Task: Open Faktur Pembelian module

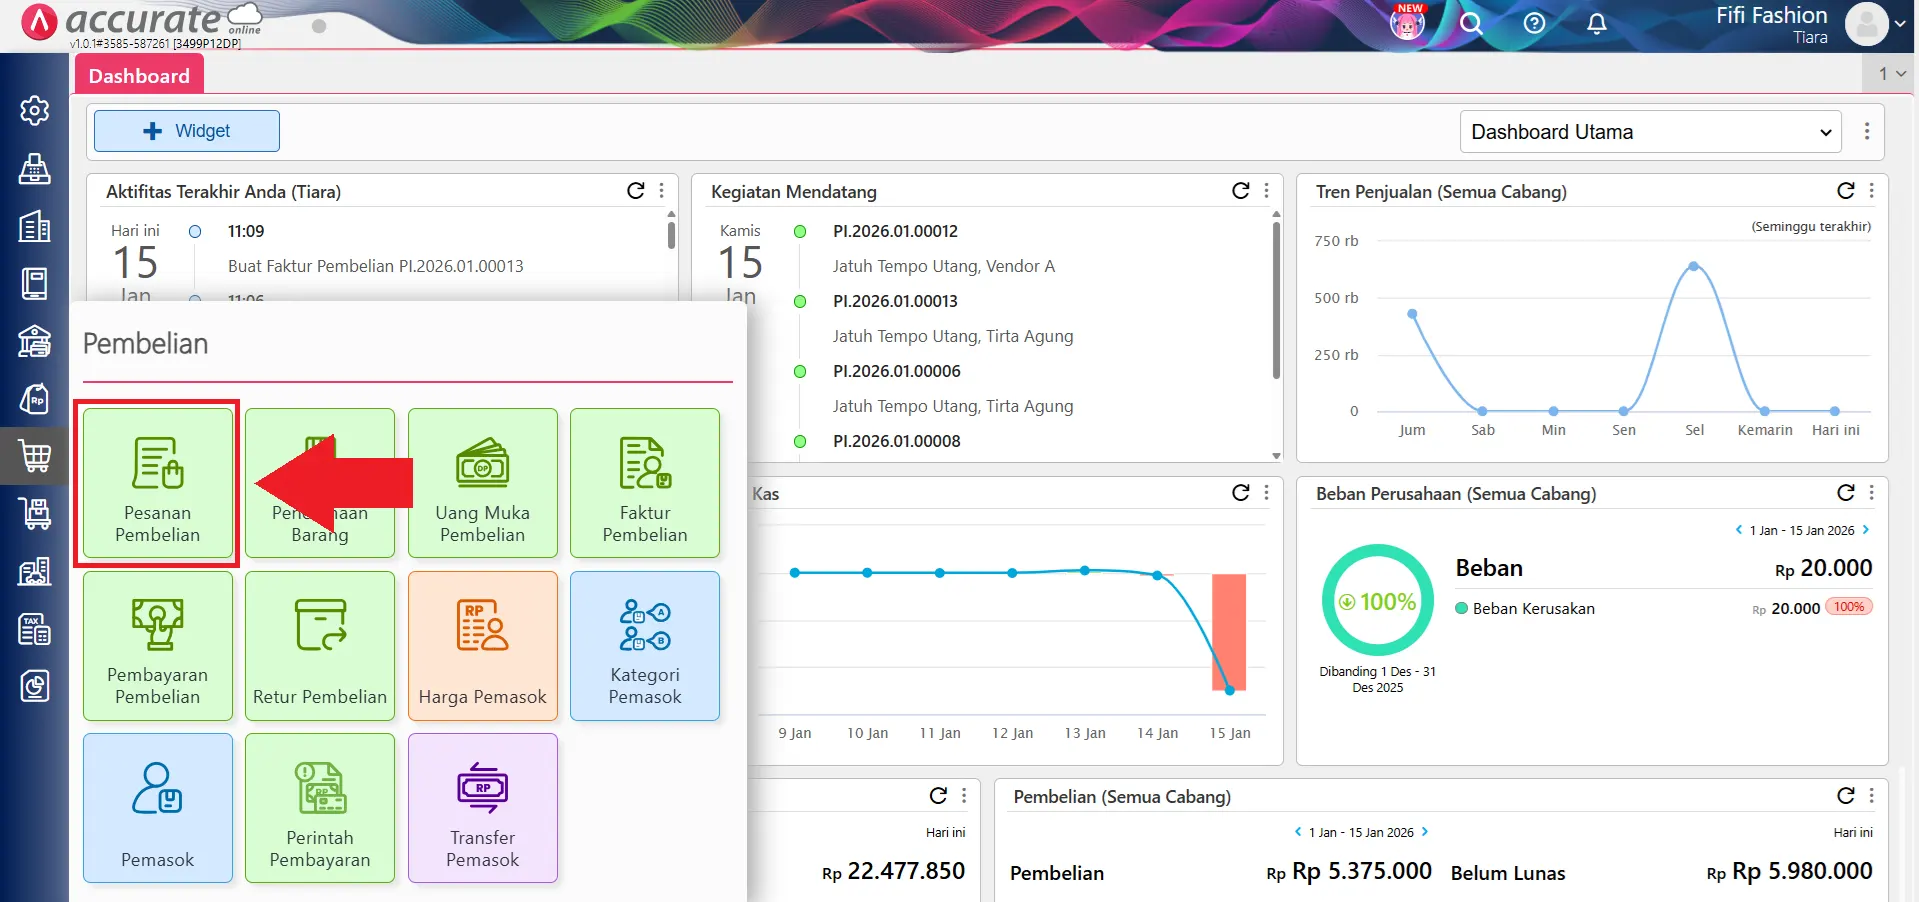Action: point(644,484)
